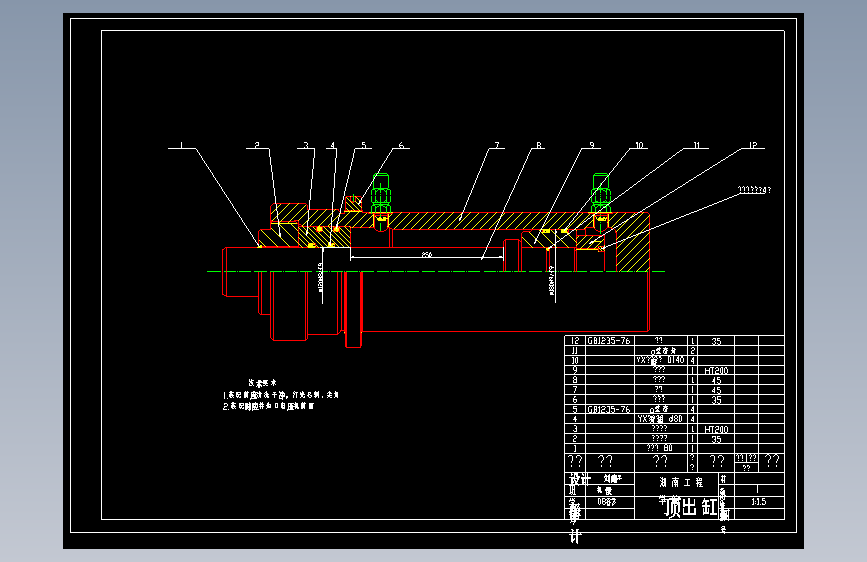Click balloon number 8 above the cylinder

(539, 145)
